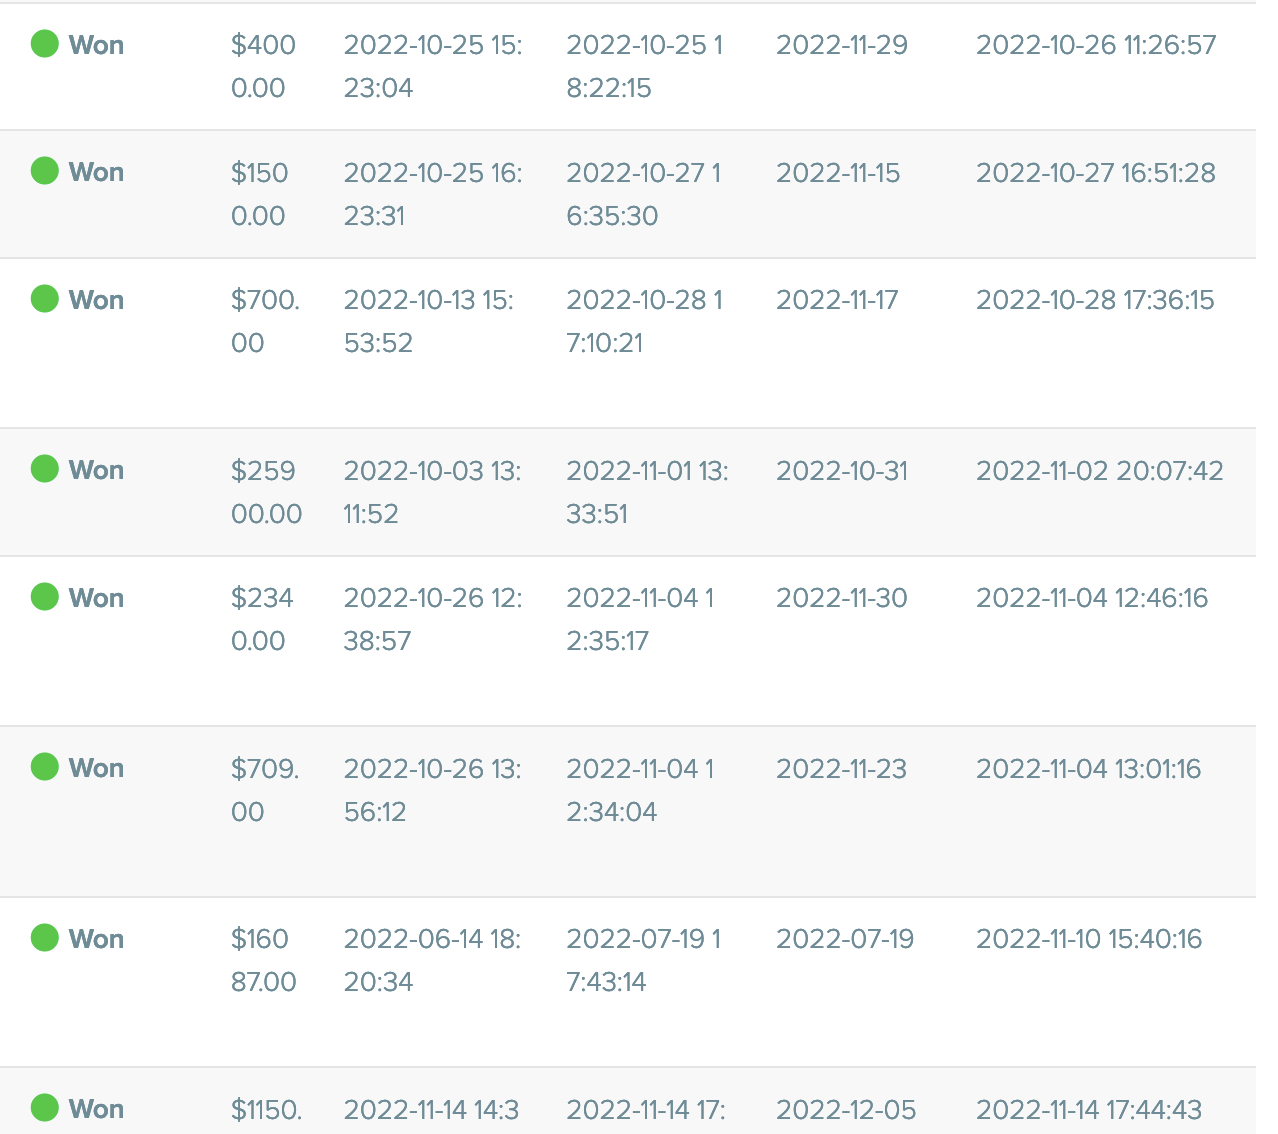Click the timestamp 2022-10-27 16:51:28
Viewport: 1278px width, 1134px height.
tap(1095, 173)
